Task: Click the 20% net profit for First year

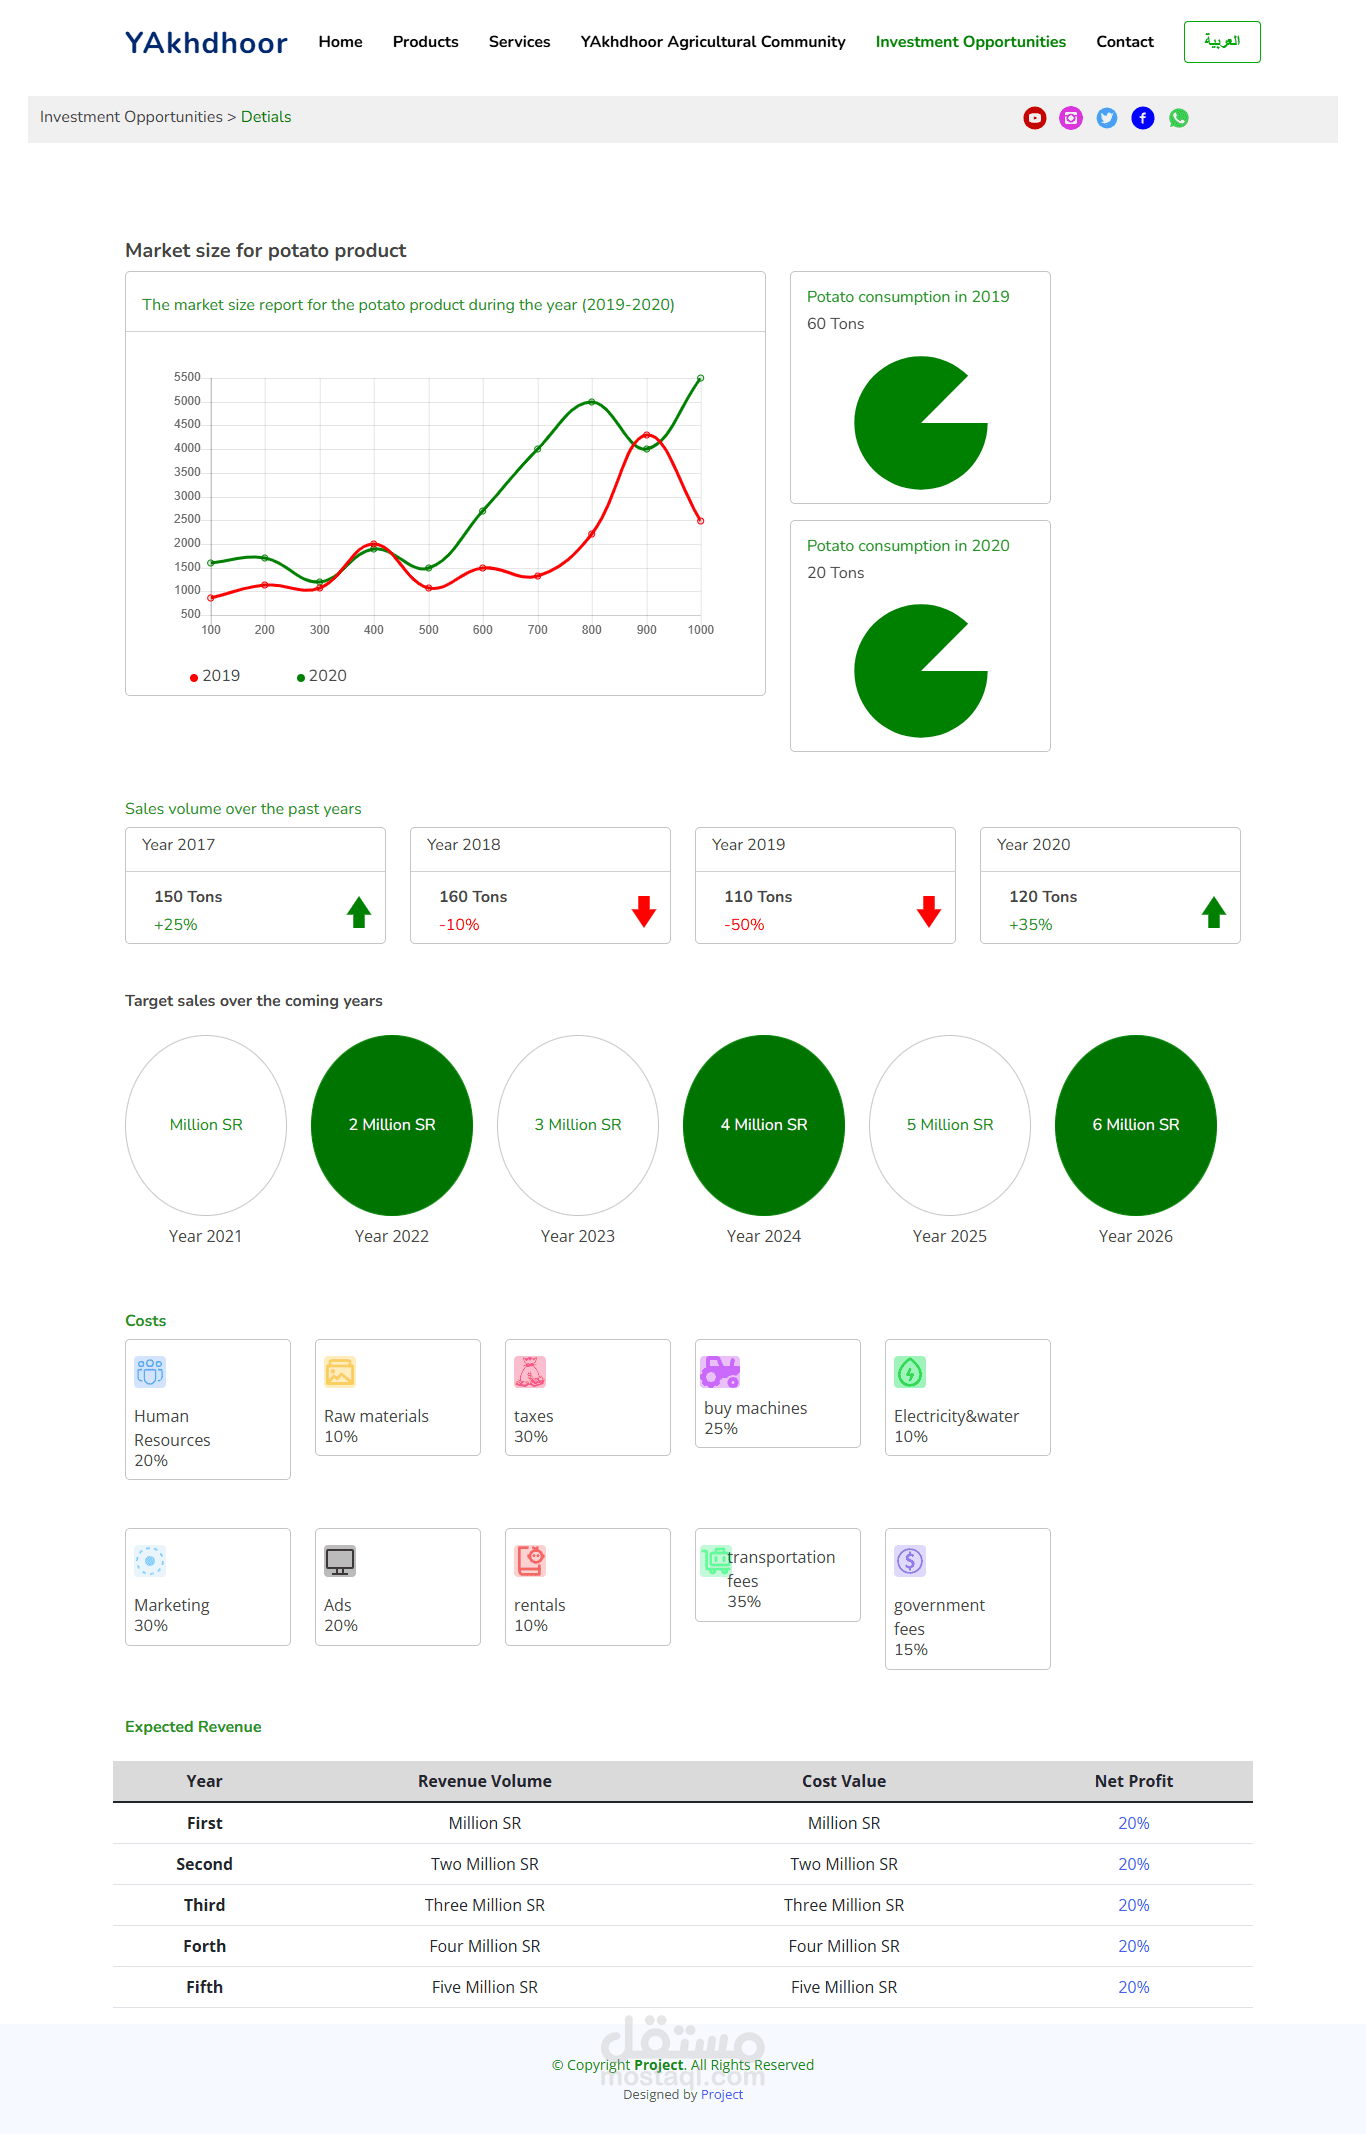Action: click(1134, 1823)
